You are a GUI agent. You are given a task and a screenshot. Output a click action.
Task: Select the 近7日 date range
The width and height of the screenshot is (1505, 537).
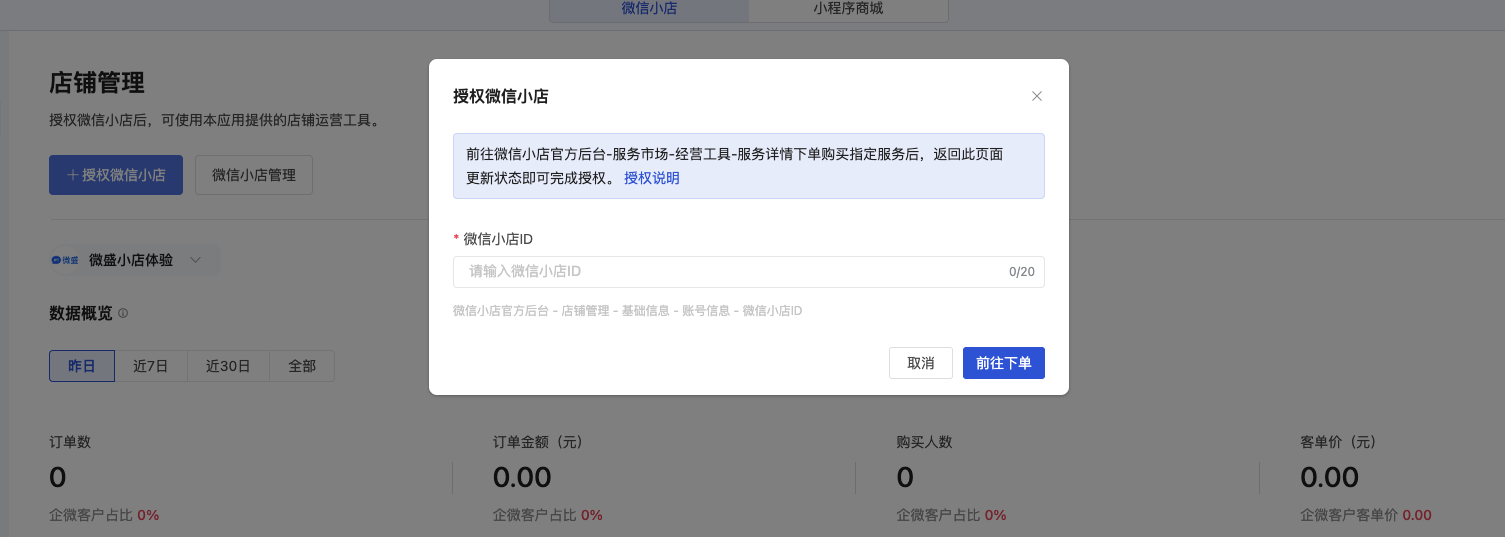(x=151, y=366)
